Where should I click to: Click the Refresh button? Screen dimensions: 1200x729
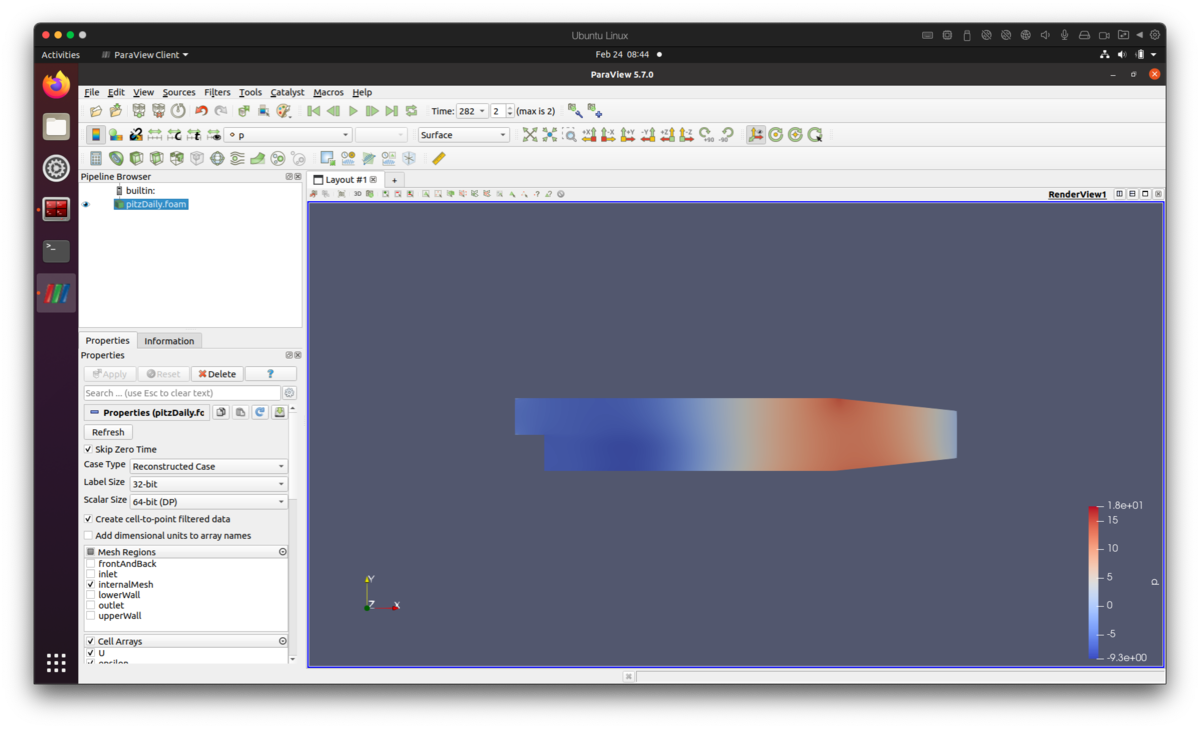pos(108,432)
